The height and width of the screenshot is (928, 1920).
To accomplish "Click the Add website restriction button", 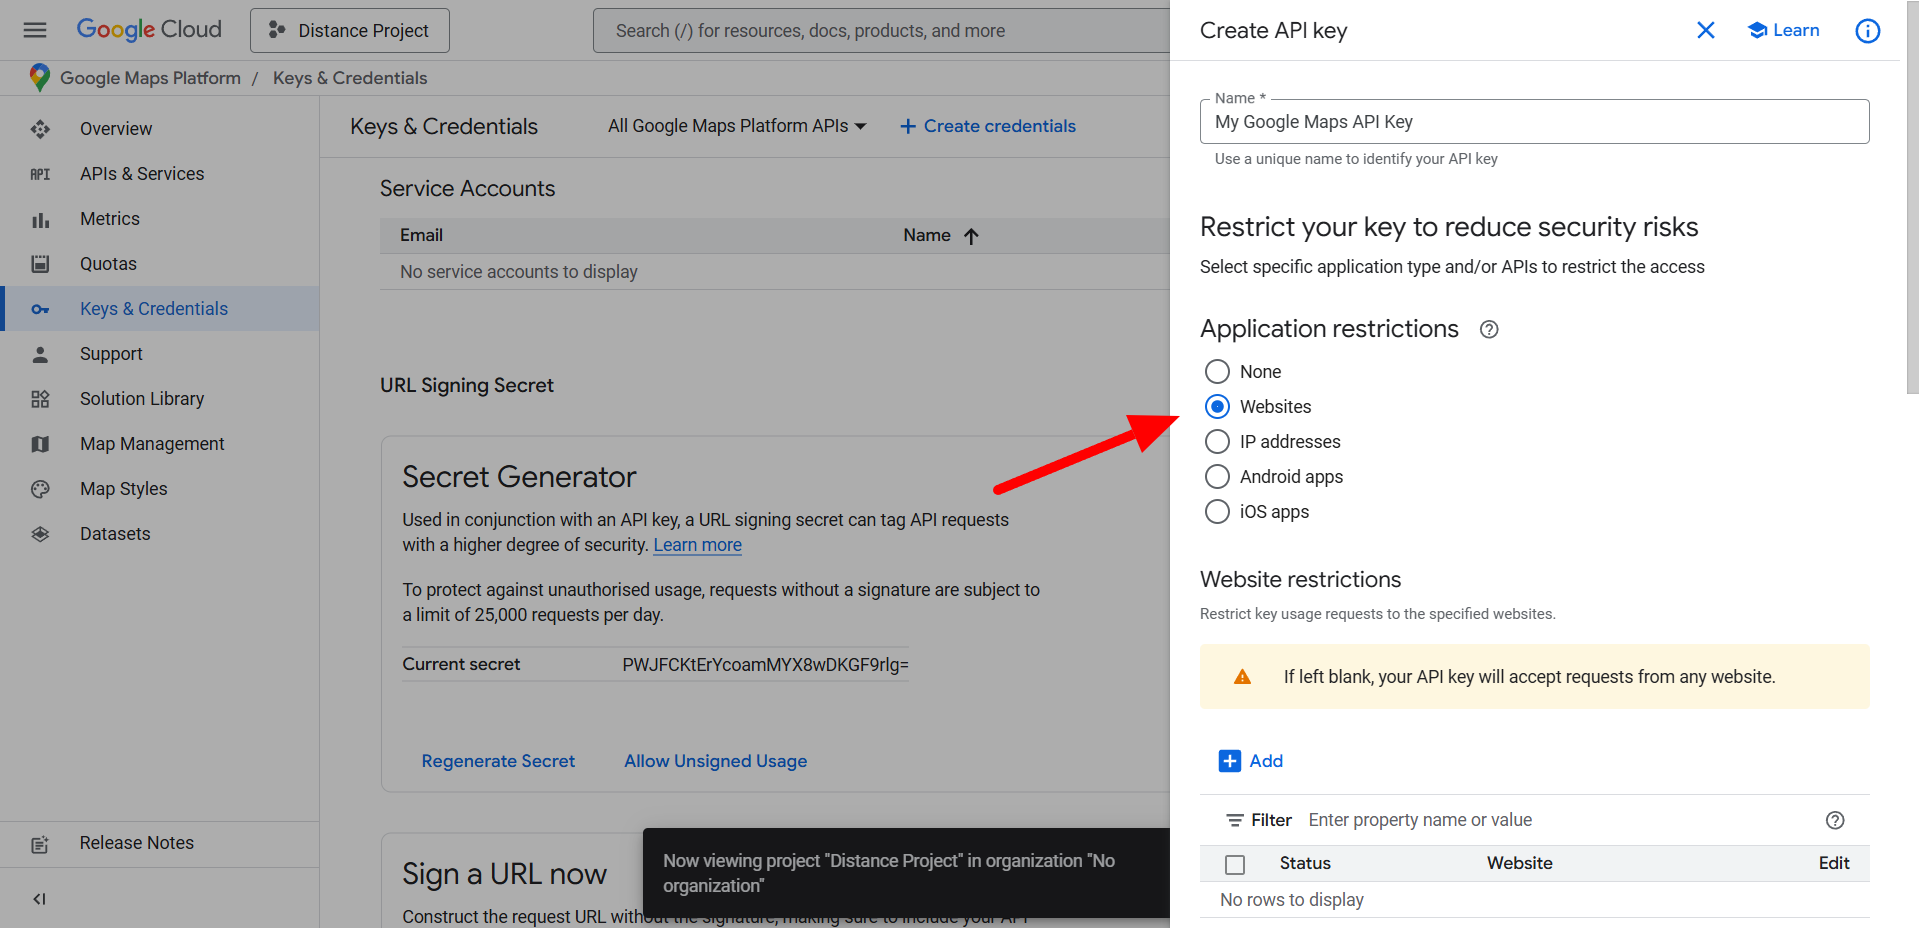I will (x=1251, y=761).
